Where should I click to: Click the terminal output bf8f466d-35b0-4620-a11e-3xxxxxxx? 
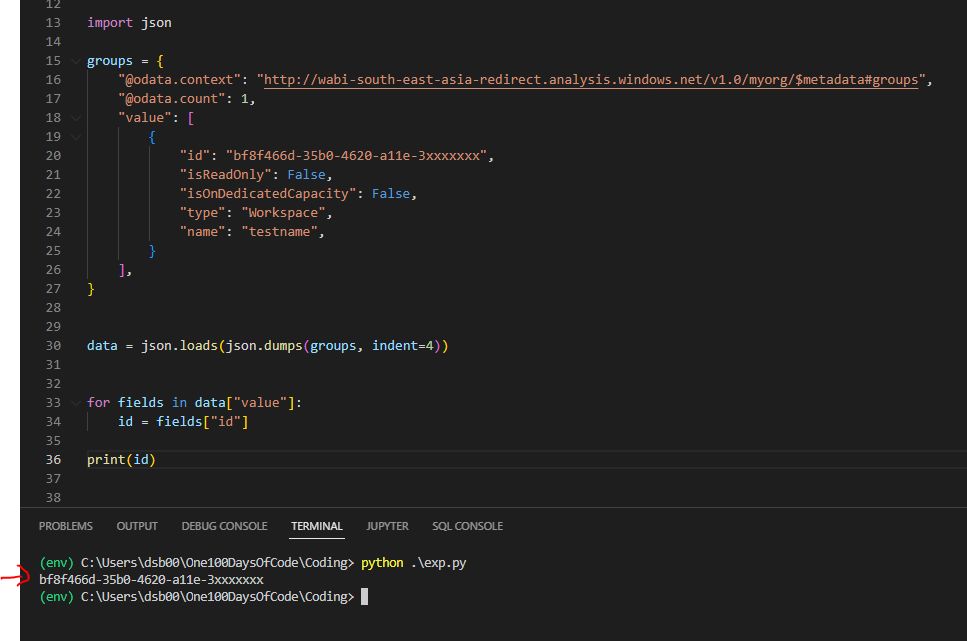(151, 580)
